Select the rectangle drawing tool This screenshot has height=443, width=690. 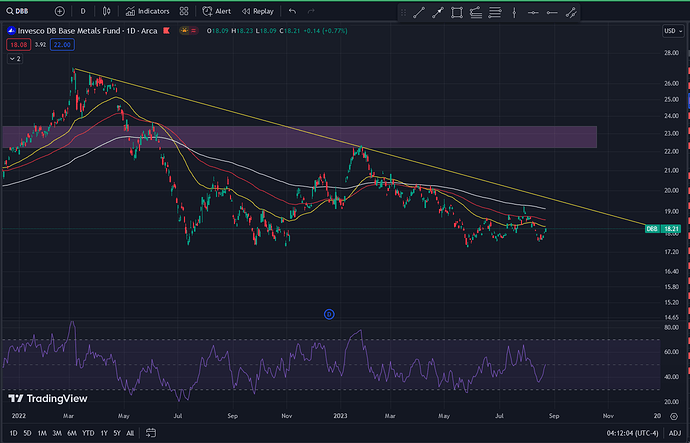click(x=456, y=12)
